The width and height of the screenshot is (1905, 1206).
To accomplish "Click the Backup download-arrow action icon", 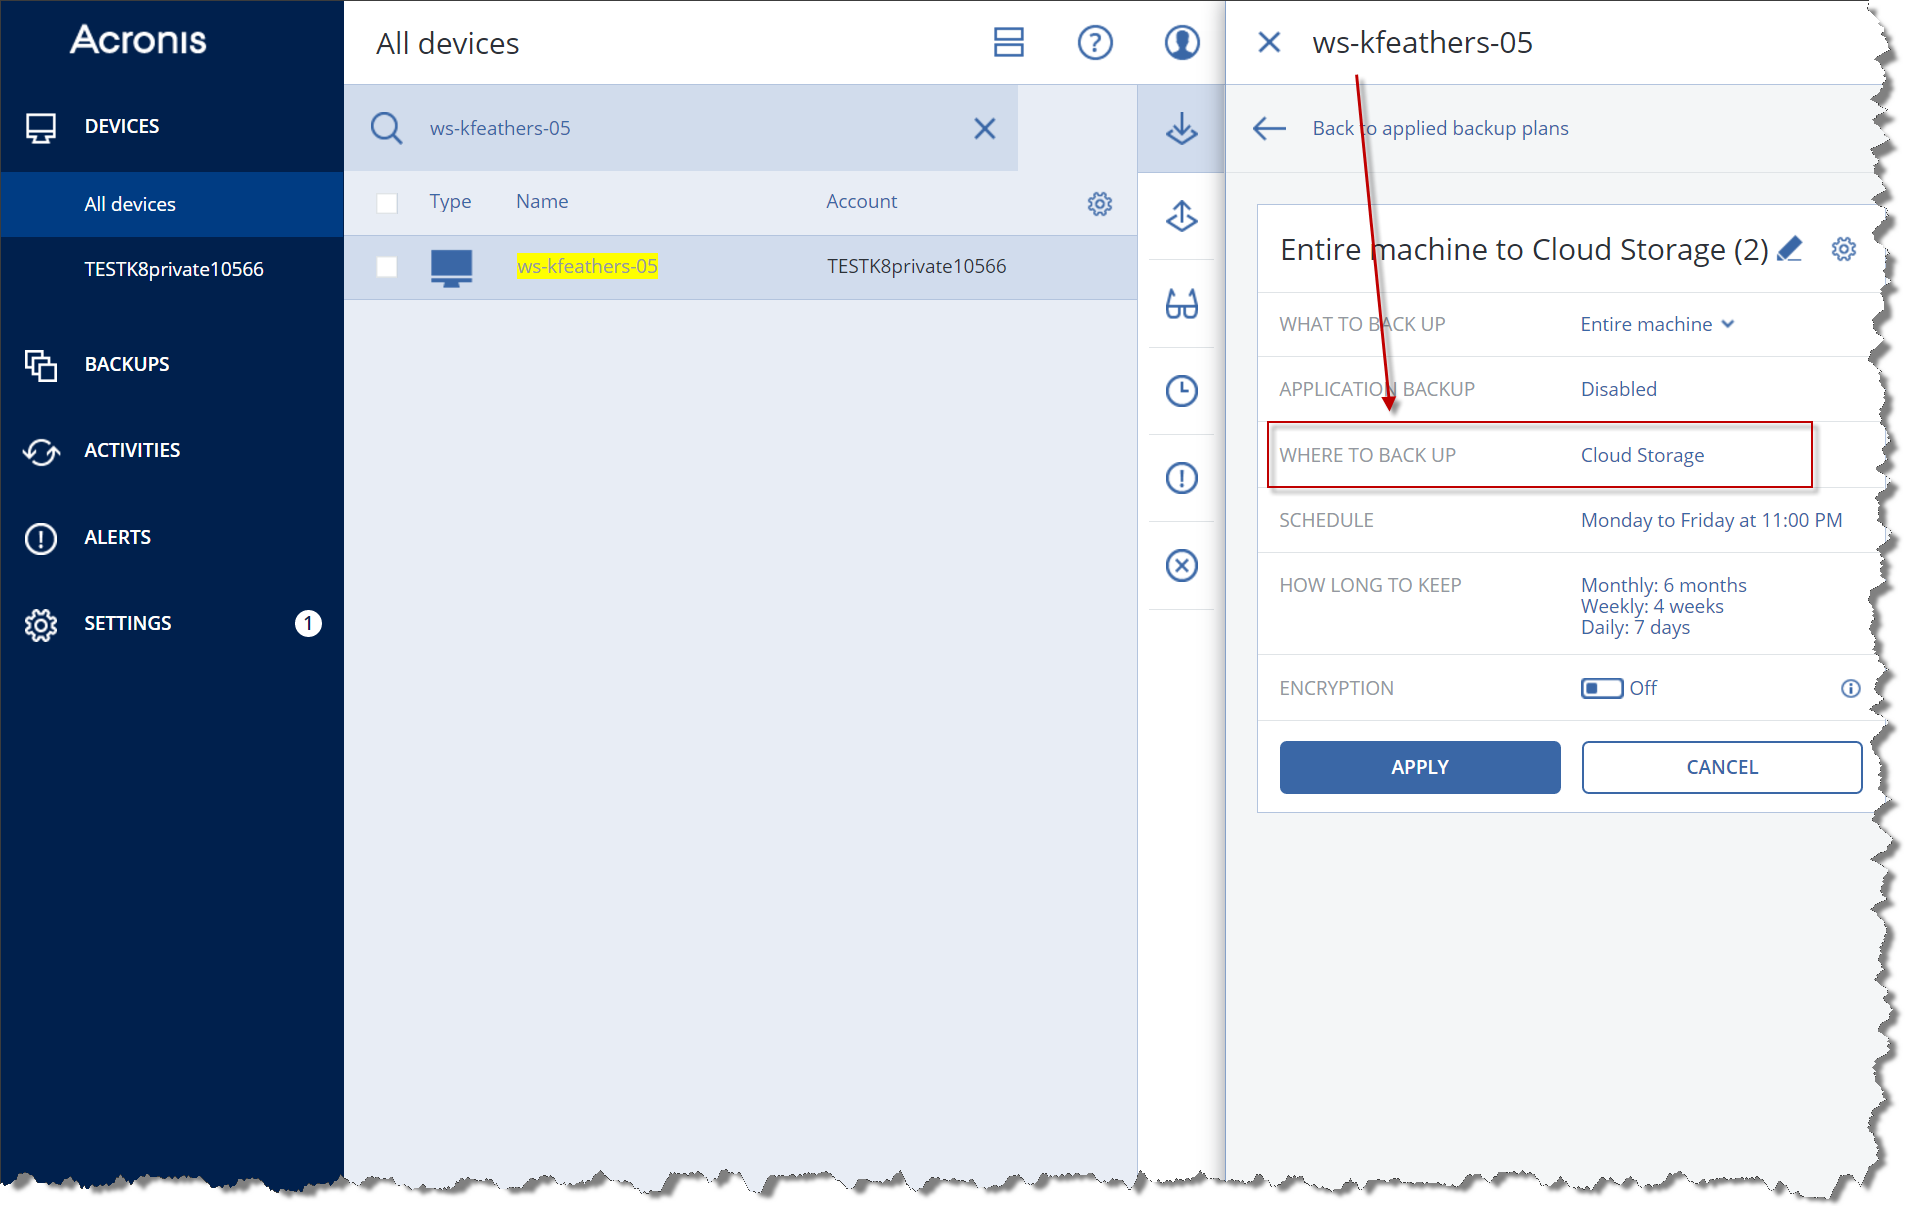I will point(1181,129).
